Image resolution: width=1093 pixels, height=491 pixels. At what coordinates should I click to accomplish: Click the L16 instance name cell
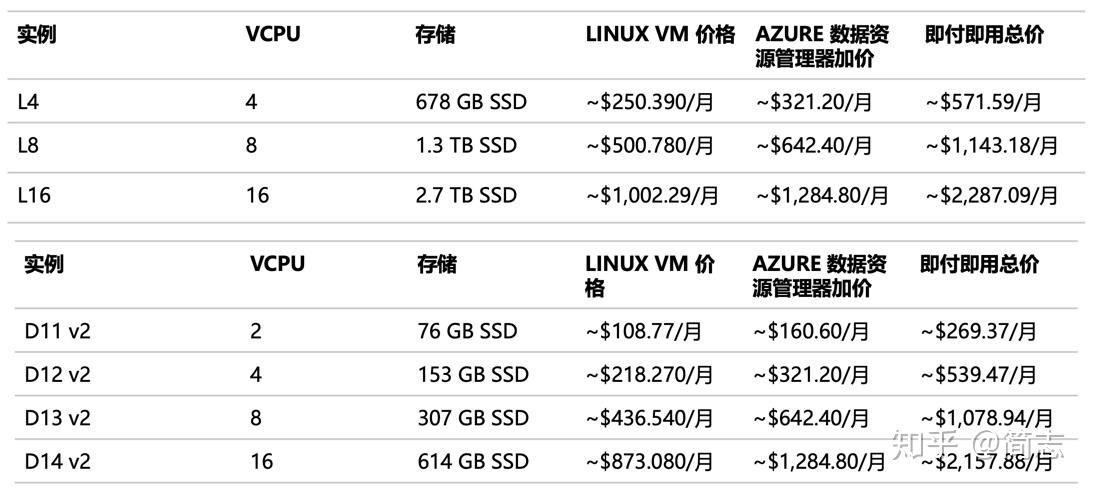coord(34,195)
